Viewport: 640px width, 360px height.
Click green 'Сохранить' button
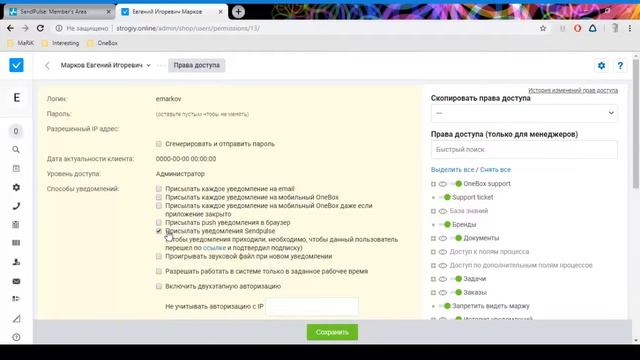(x=332, y=332)
